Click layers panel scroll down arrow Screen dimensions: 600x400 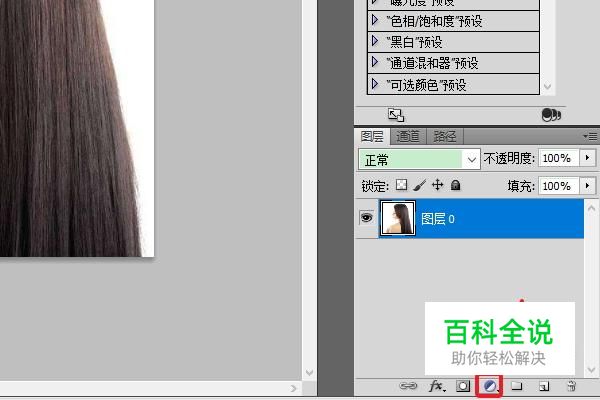[591, 370]
